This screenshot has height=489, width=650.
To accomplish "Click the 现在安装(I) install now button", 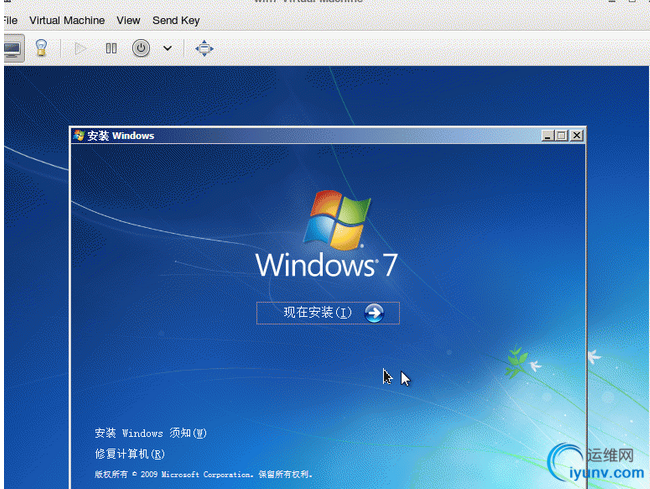I will click(328, 313).
